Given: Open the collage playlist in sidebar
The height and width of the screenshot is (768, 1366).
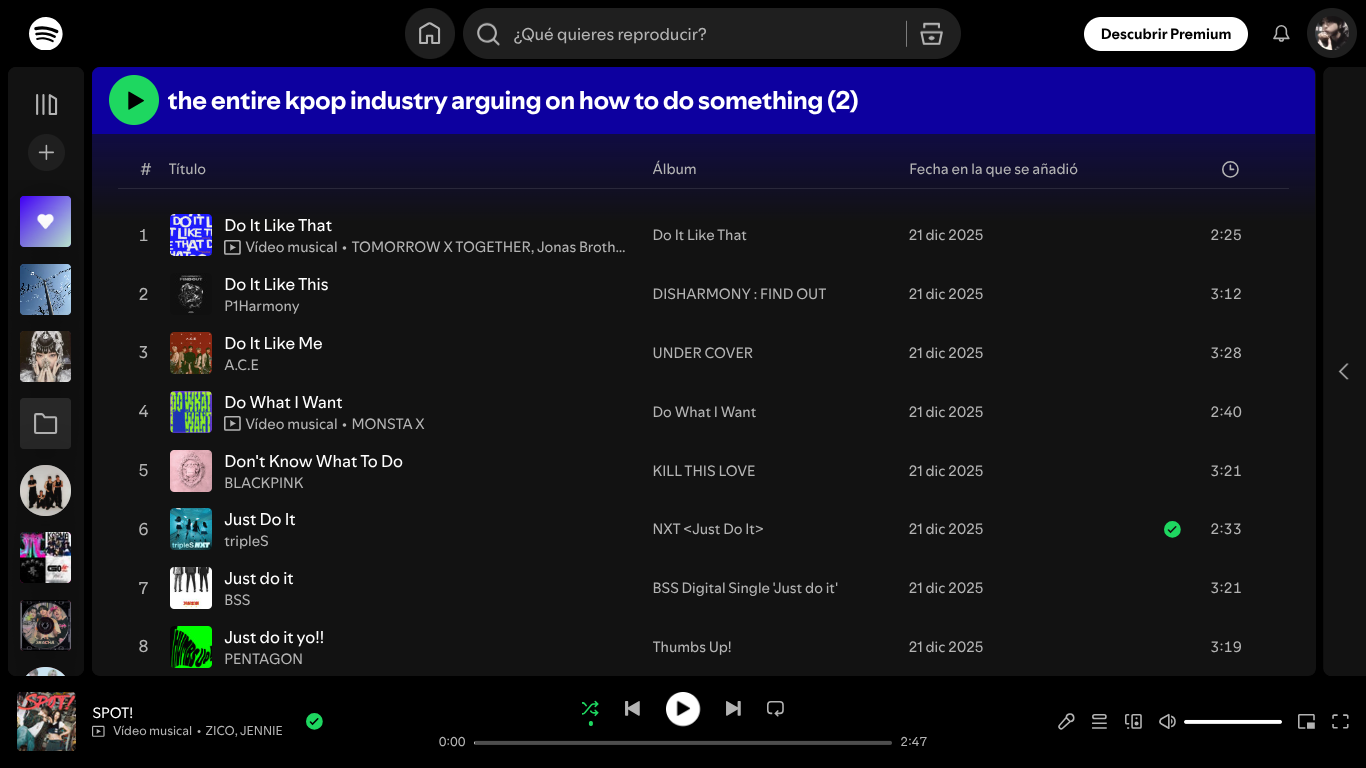Looking at the screenshot, I should 46,558.
